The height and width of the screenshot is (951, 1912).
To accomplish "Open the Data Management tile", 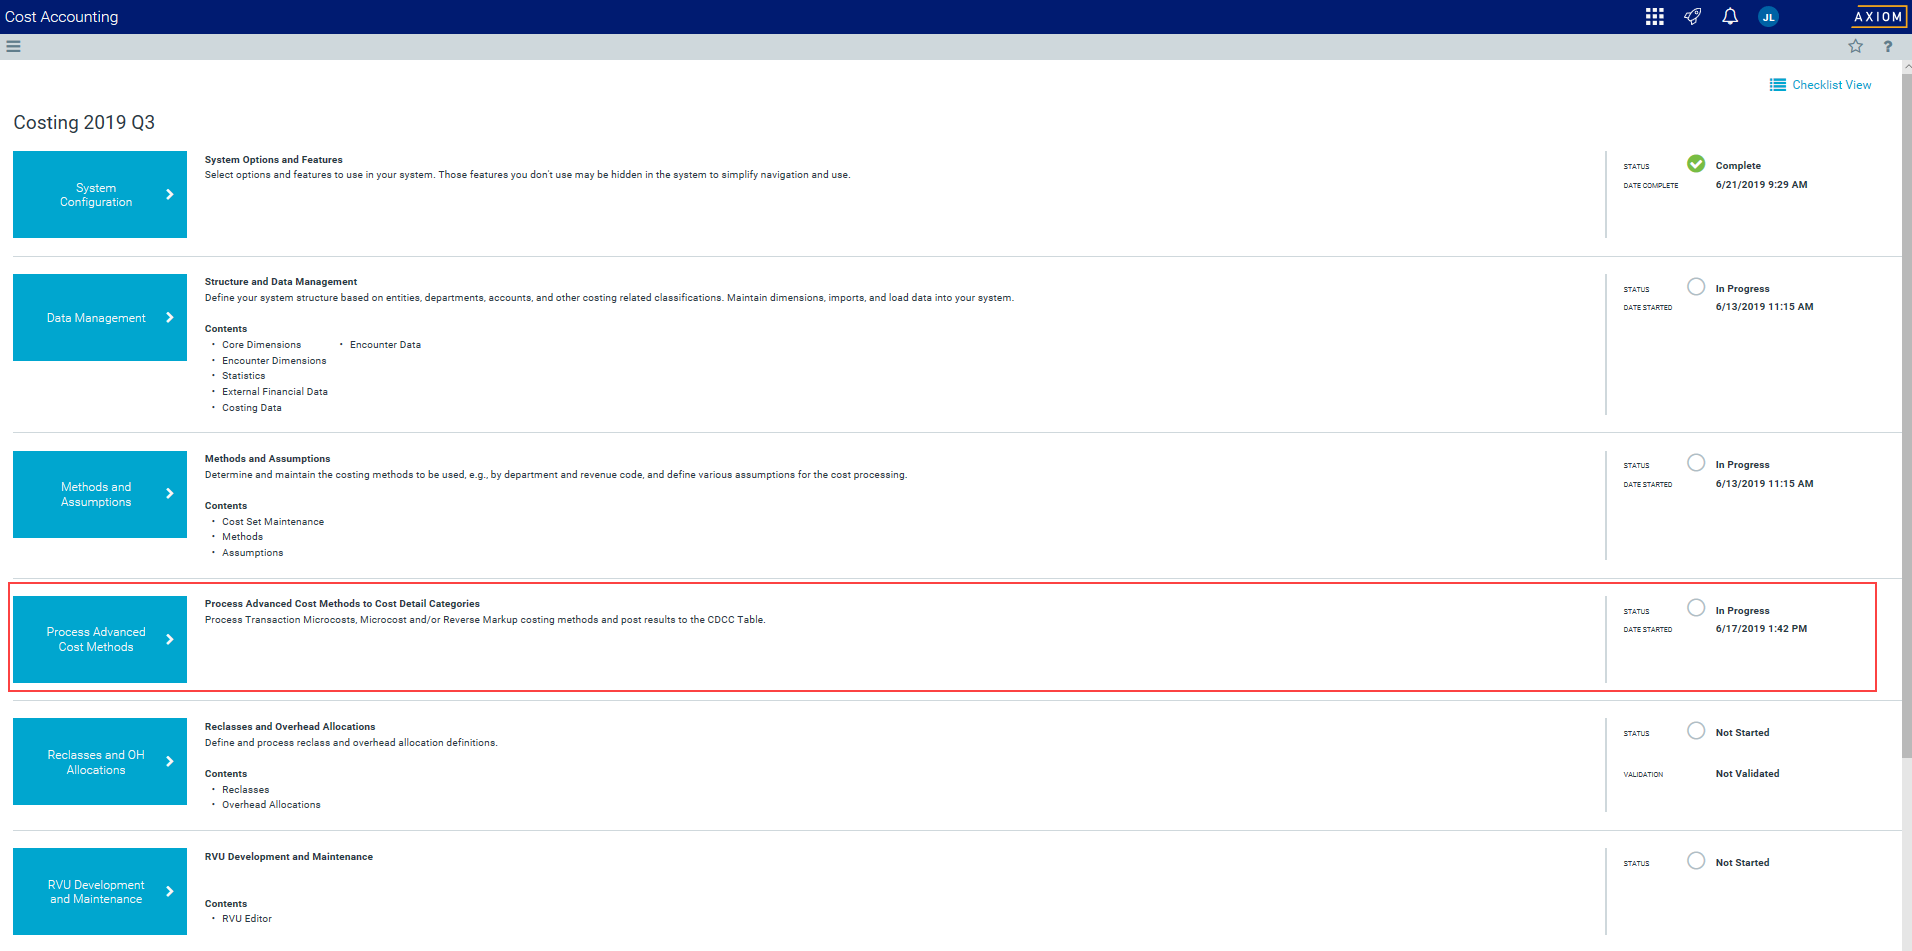I will coord(100,317).
